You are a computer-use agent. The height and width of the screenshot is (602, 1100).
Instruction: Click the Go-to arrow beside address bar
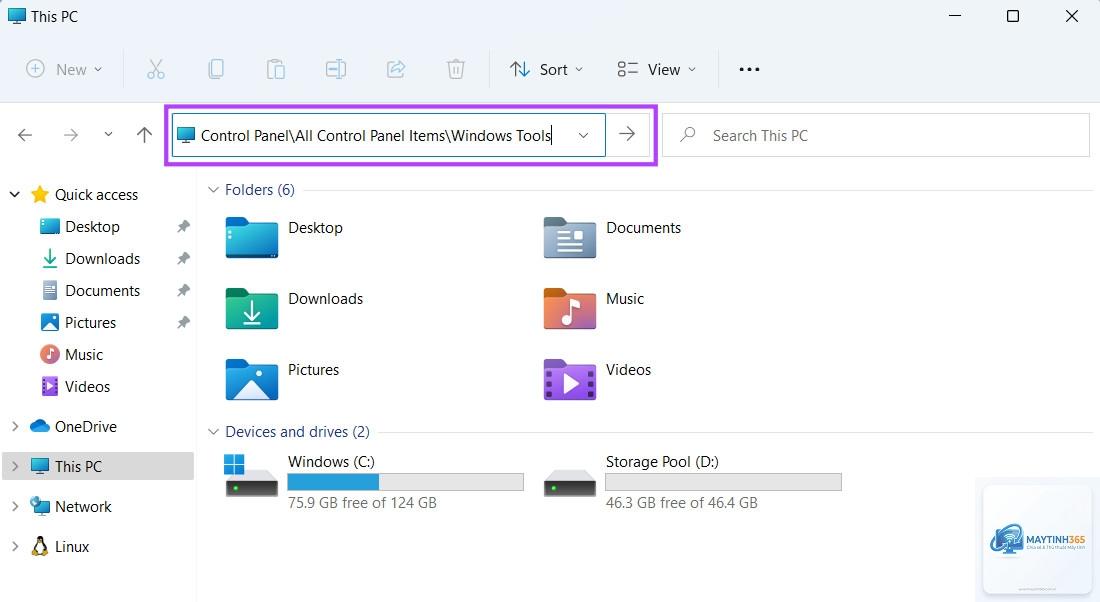point(627,134)
